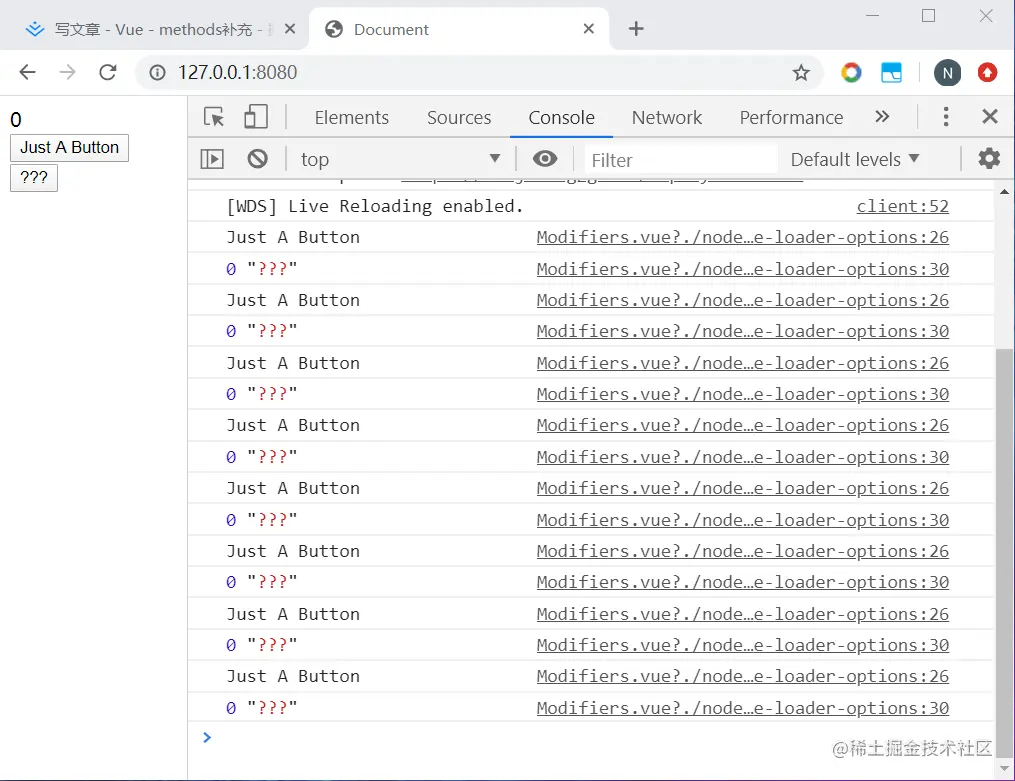
Task: Click the ??? button on the page
Action: coord(34,177)
